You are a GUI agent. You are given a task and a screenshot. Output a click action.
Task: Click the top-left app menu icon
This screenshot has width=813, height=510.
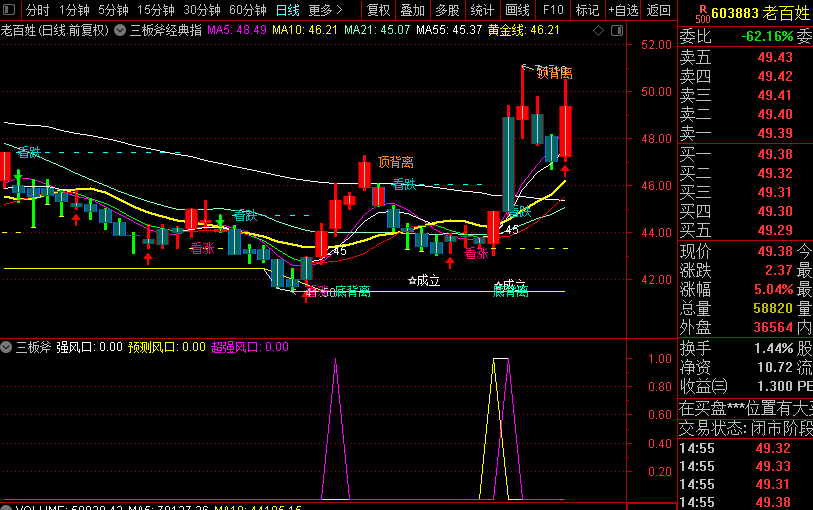10,10
